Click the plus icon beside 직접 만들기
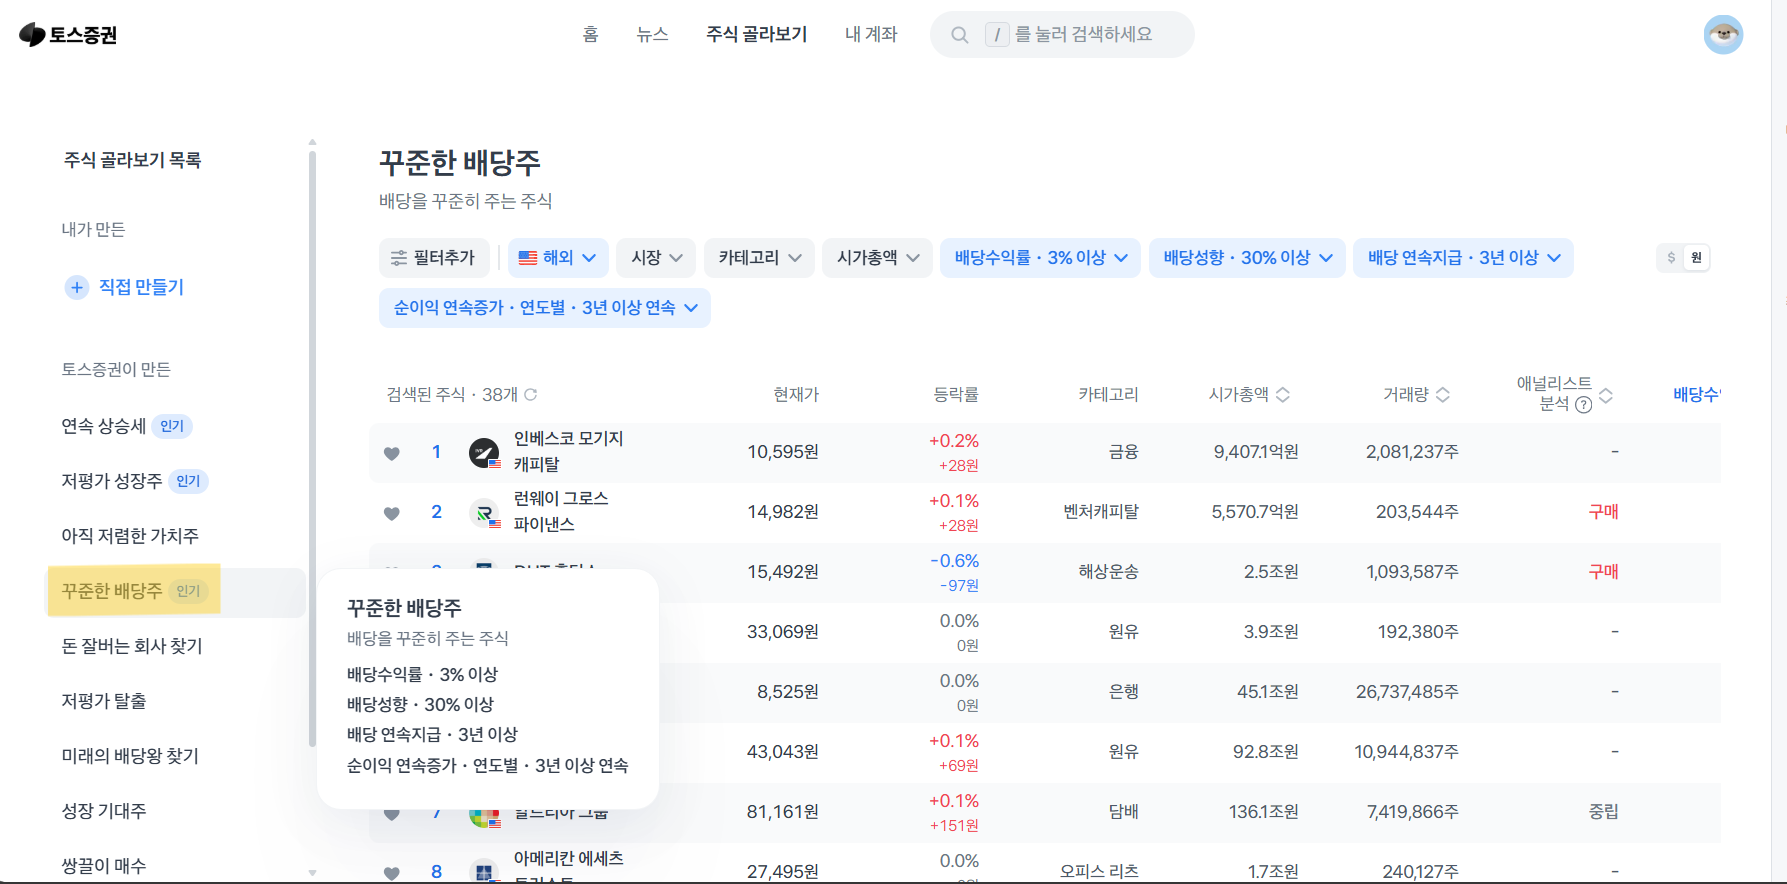Viewport: 1787px width, 884px height. (x=77, y=287)
